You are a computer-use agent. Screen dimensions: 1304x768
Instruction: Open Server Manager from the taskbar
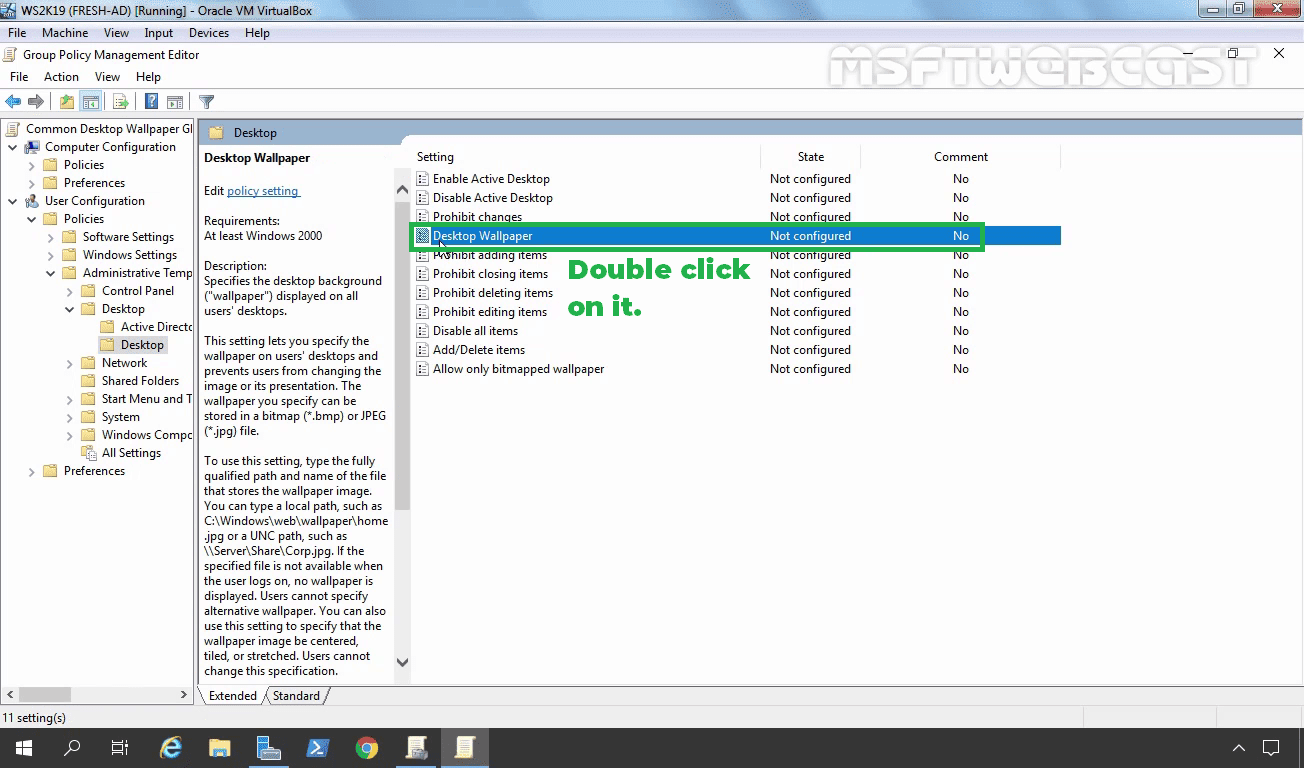click(x=269, y=747)
